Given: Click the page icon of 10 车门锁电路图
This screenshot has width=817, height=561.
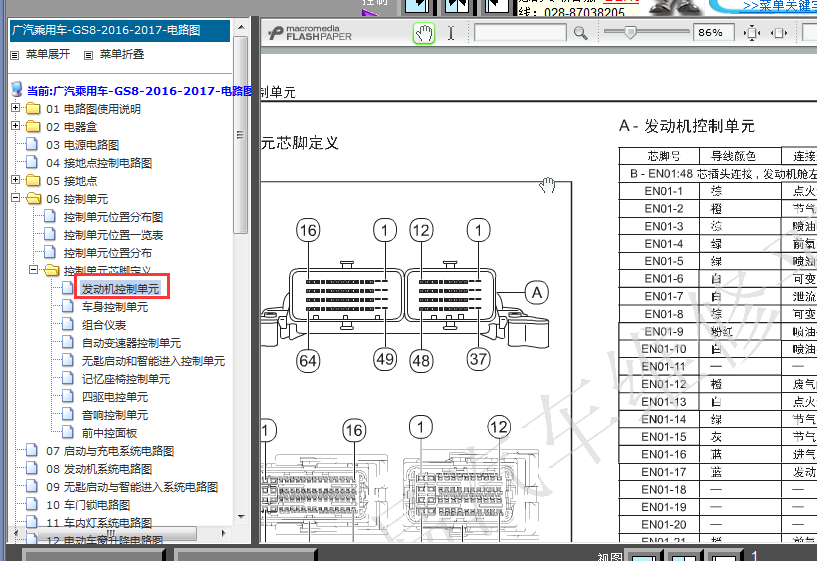Looking at the screenshot, I should point(32,505).
